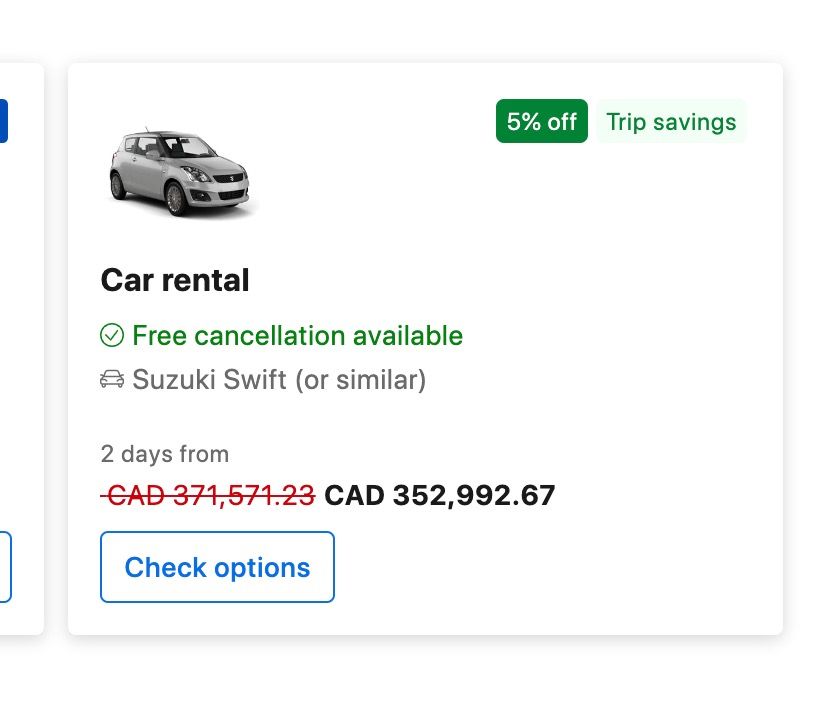Image resolution: width=818 pixels, height=712 pixels.
Task: Click the front wheel of the car image
Action: [176, 197]
